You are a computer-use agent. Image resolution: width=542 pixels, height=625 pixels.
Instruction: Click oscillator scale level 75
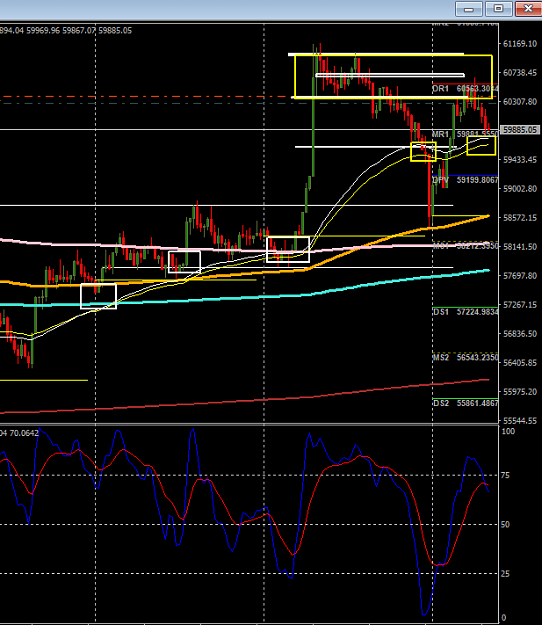point(505,475)
